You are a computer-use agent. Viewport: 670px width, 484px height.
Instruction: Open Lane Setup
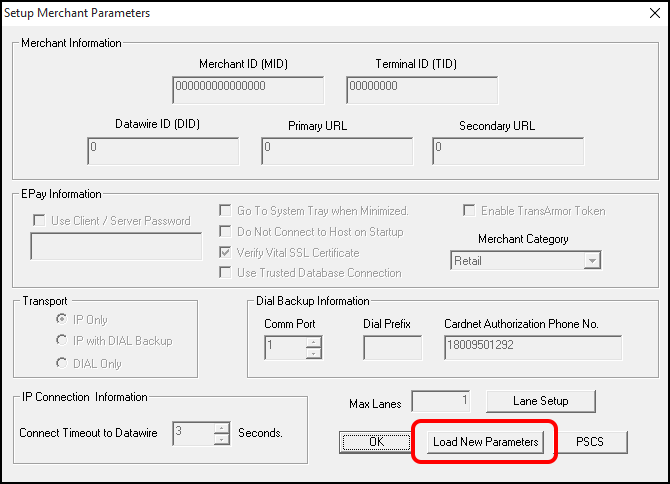(541, 401)
